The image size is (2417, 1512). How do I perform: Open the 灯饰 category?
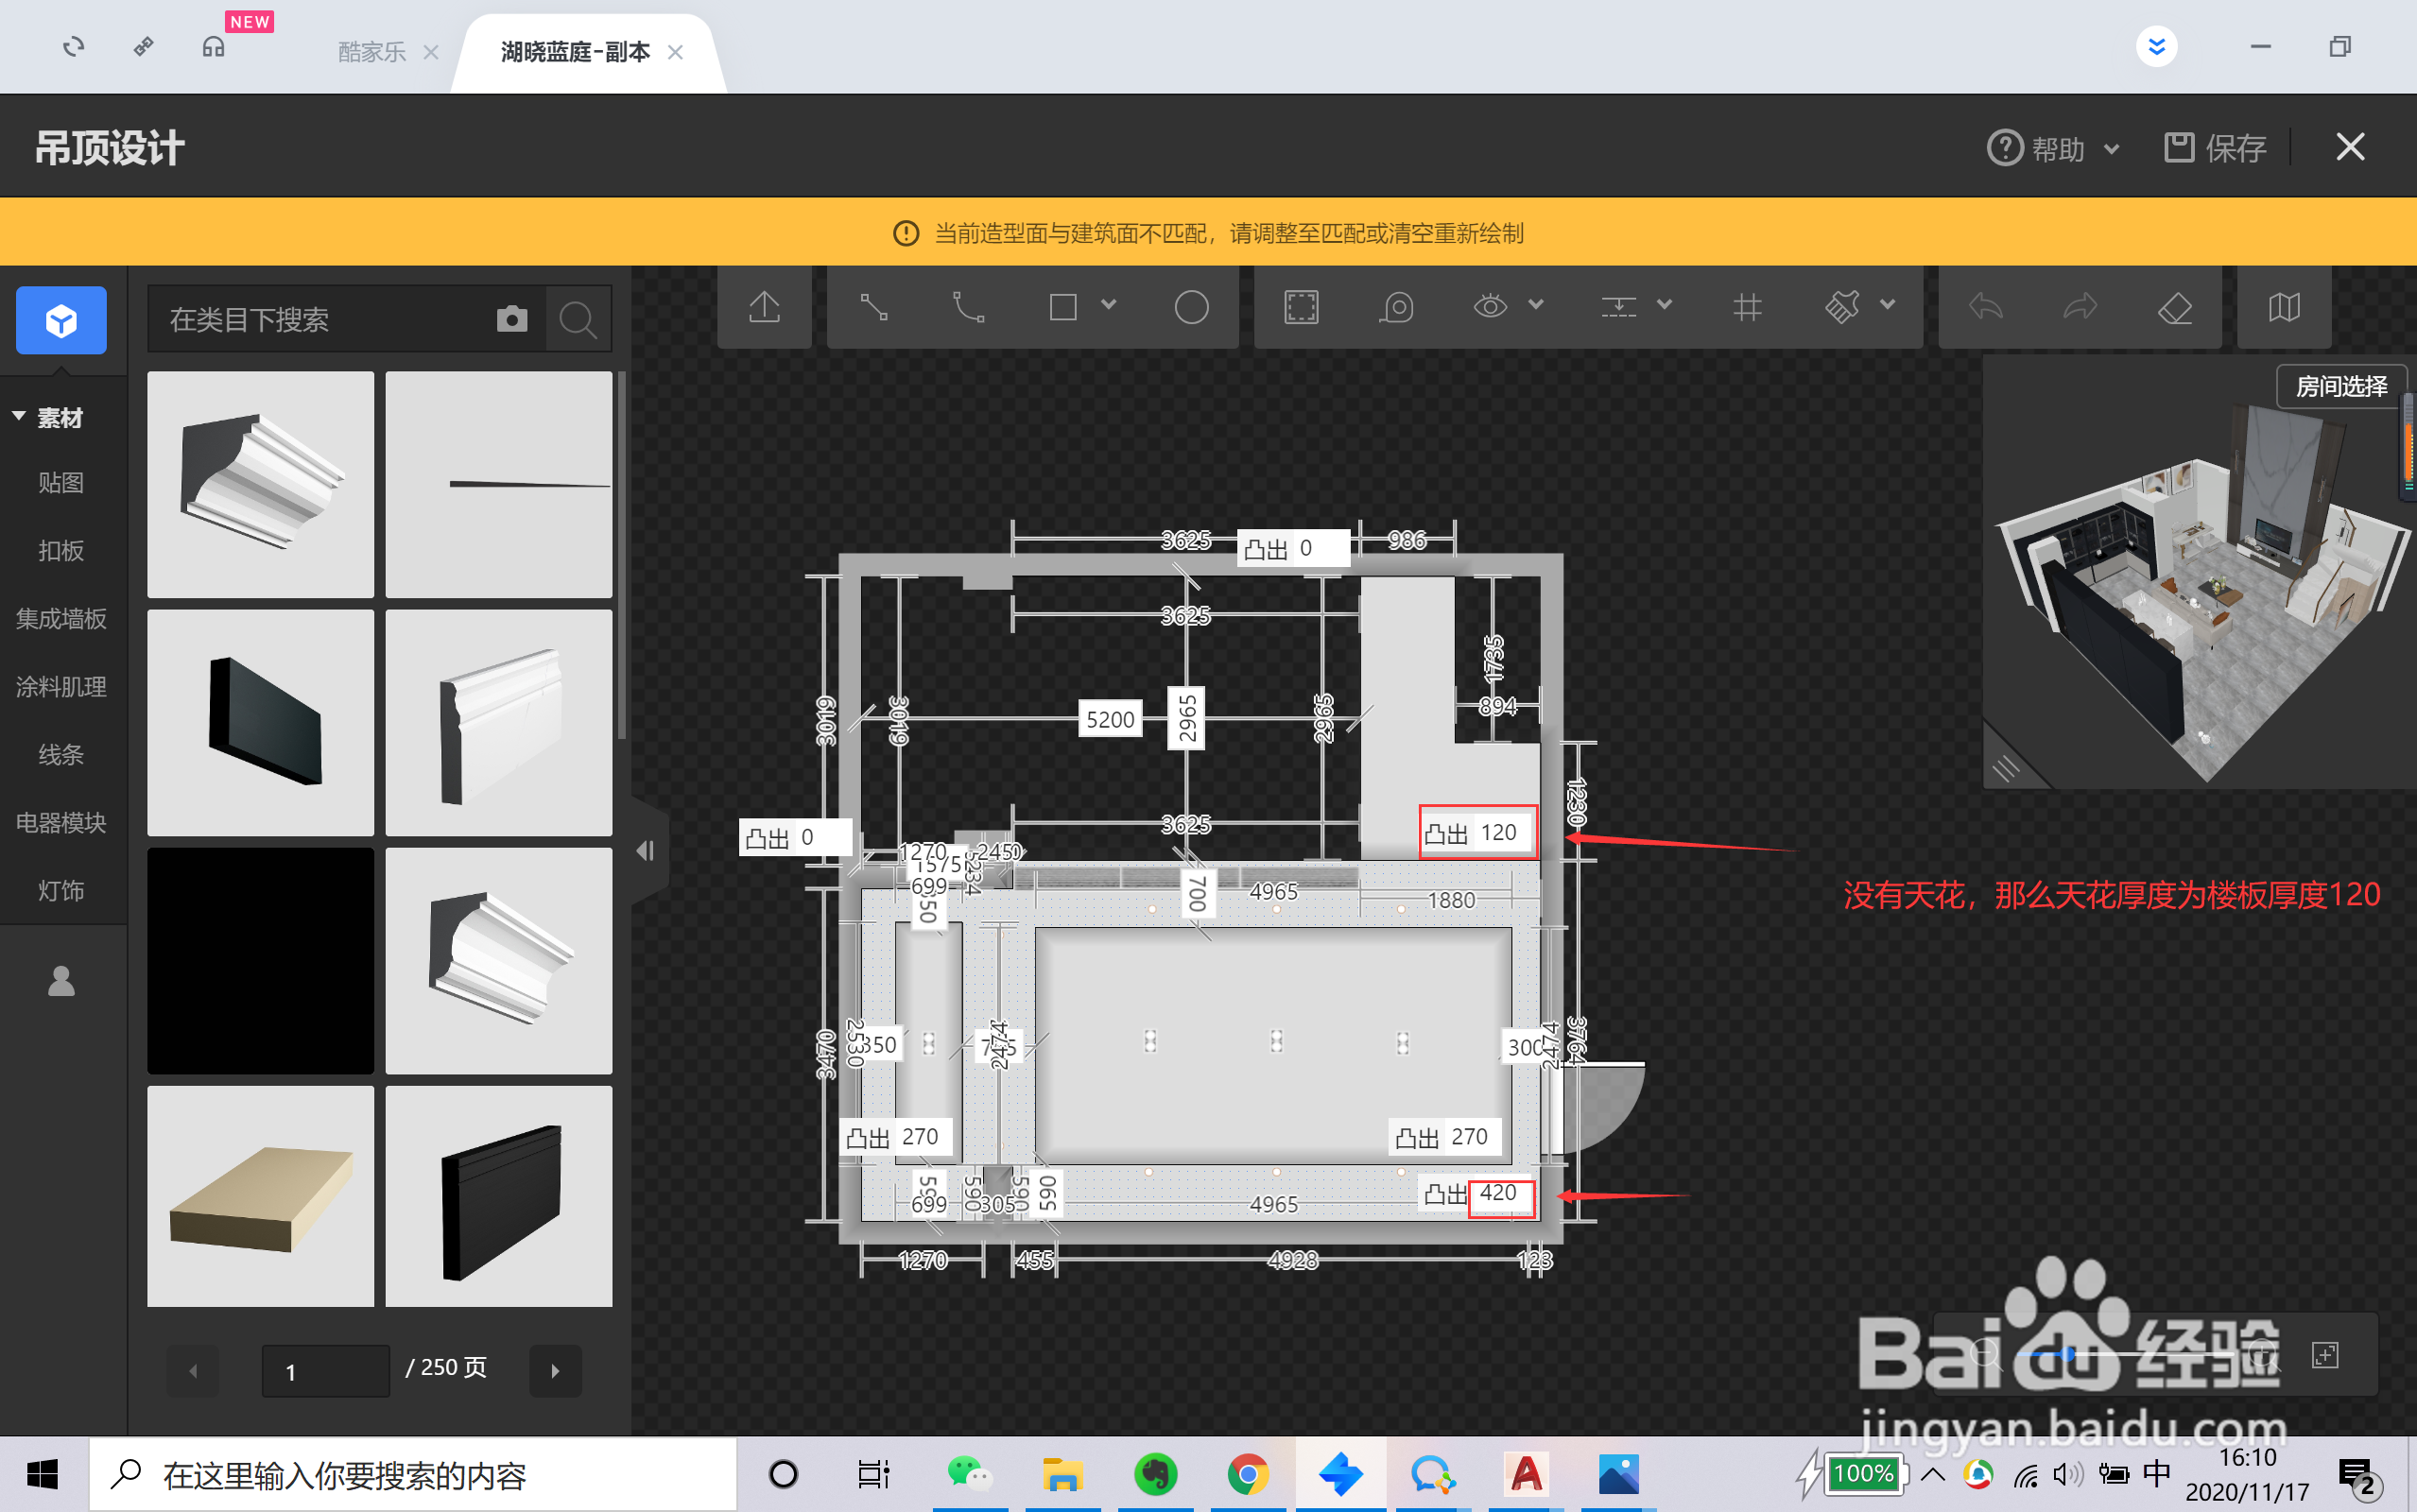[61, 891]
